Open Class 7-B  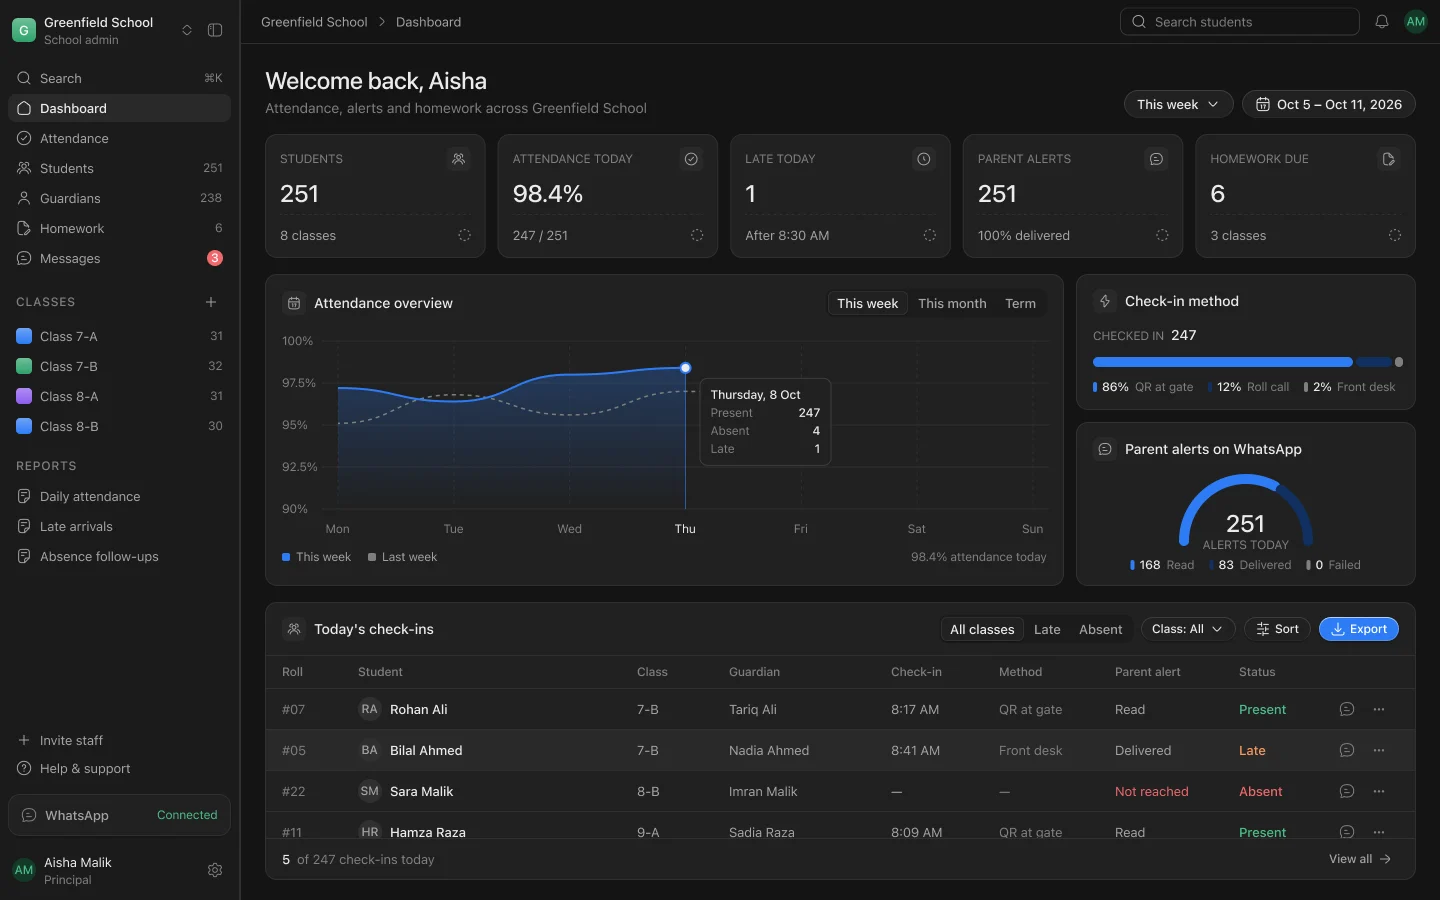pyautogui.click(x=119, y=366)
